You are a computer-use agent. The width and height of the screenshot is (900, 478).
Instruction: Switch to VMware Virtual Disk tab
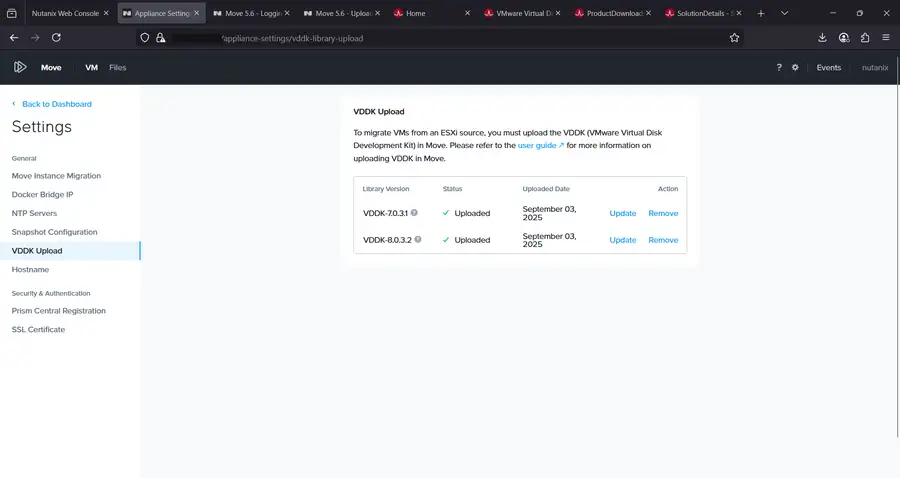click(522, 13)
